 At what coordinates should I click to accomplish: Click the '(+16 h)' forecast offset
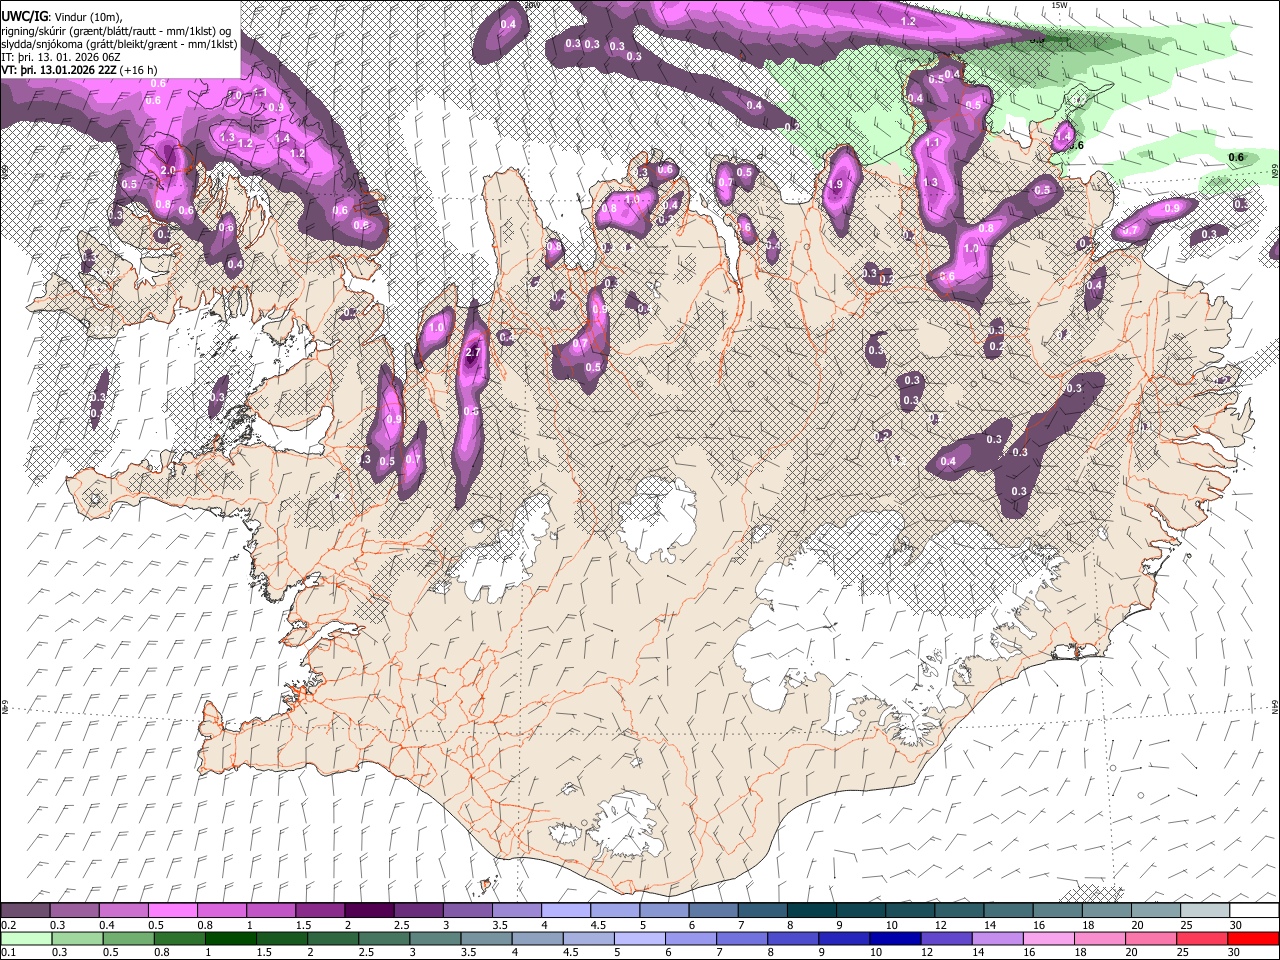tap(139, 70)
